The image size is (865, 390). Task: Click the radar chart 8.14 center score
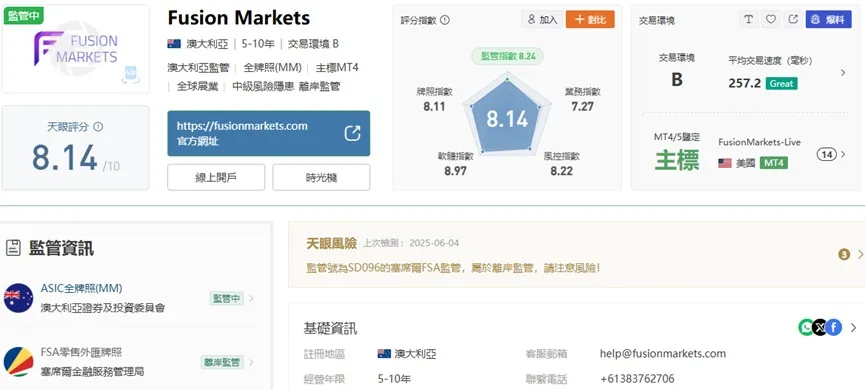[x=507, y=119]
